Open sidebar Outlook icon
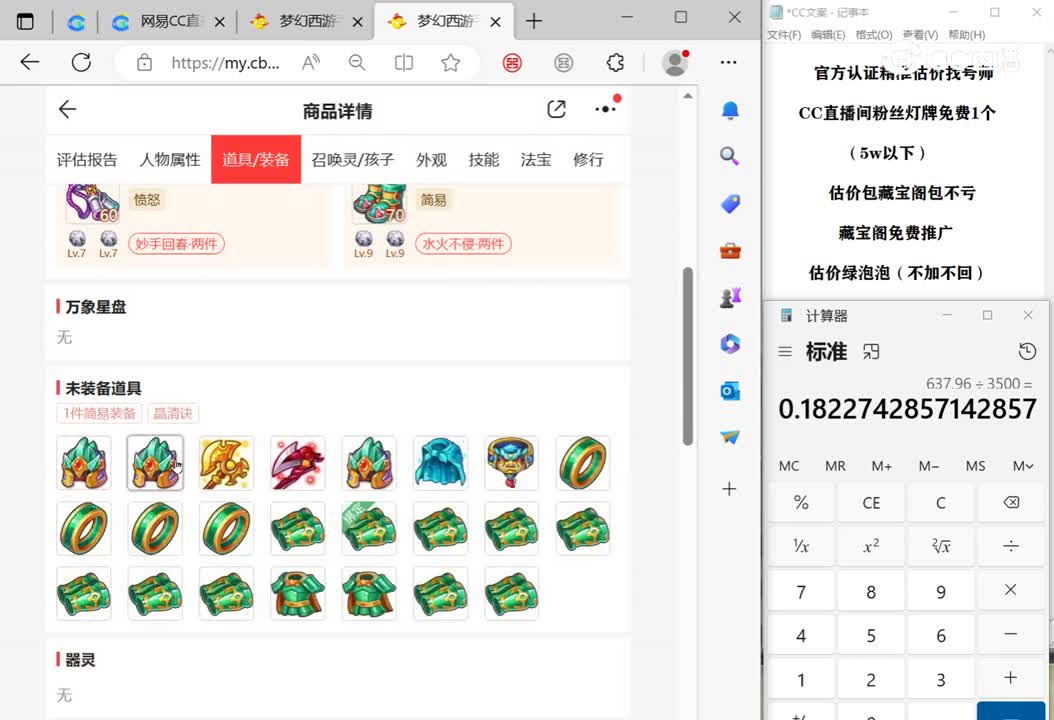 730,391
